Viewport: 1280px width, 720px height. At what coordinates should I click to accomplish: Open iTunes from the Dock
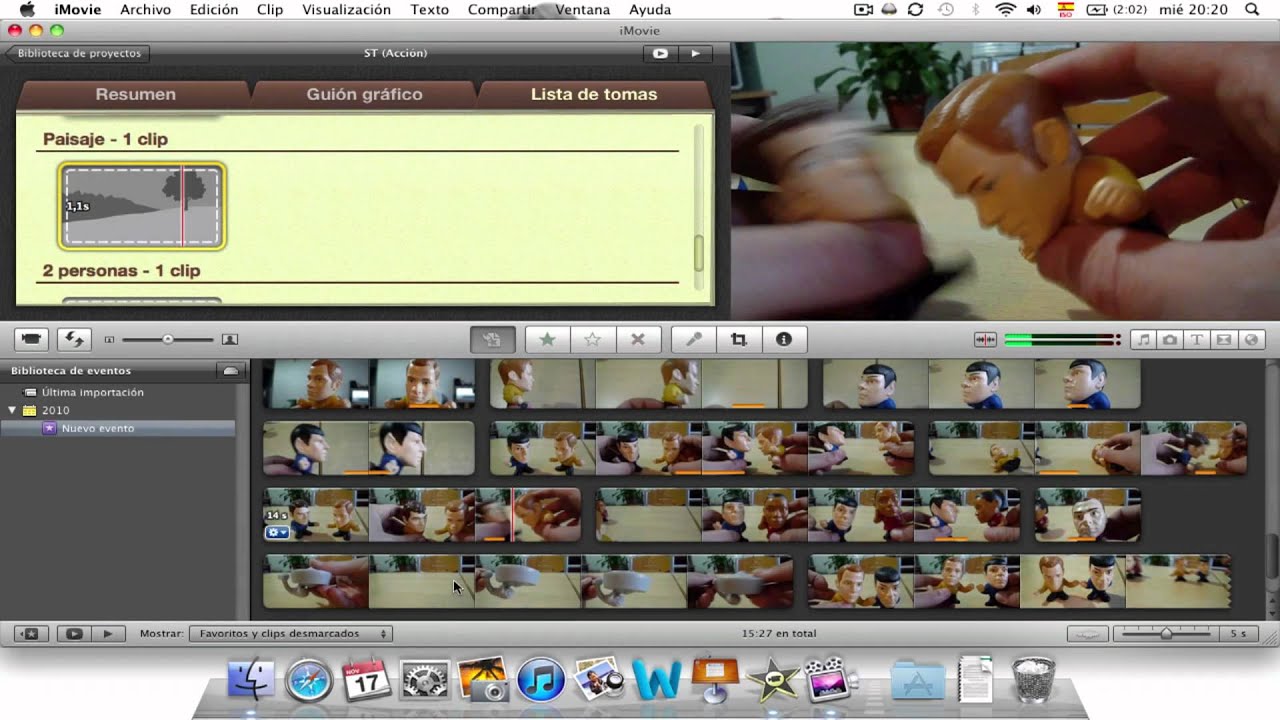(541, 682)
